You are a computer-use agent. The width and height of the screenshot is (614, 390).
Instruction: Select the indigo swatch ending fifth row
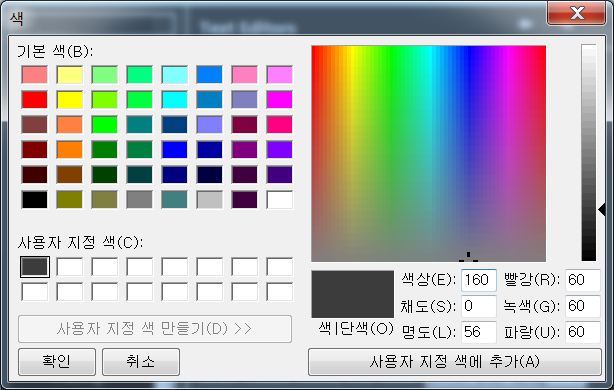(x=280, y=175)
